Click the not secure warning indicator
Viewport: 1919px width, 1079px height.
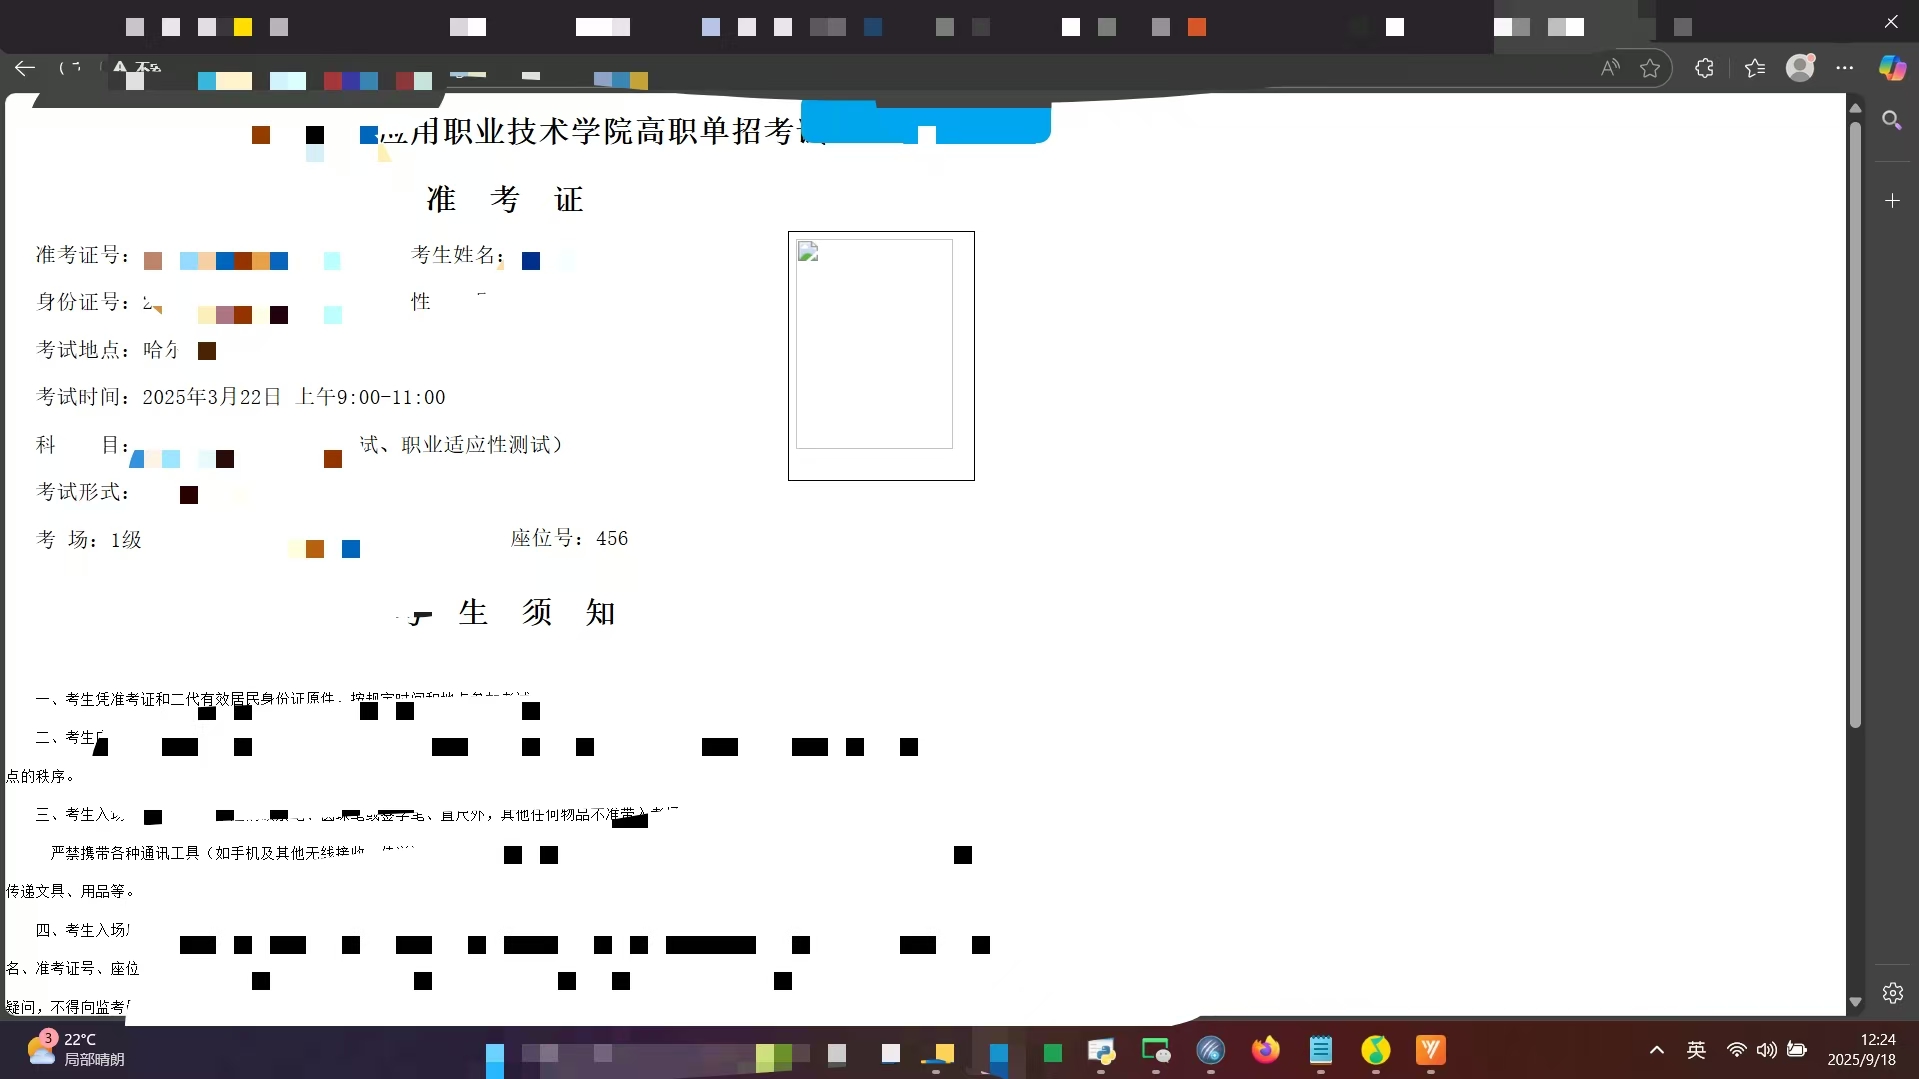[134, 68]
